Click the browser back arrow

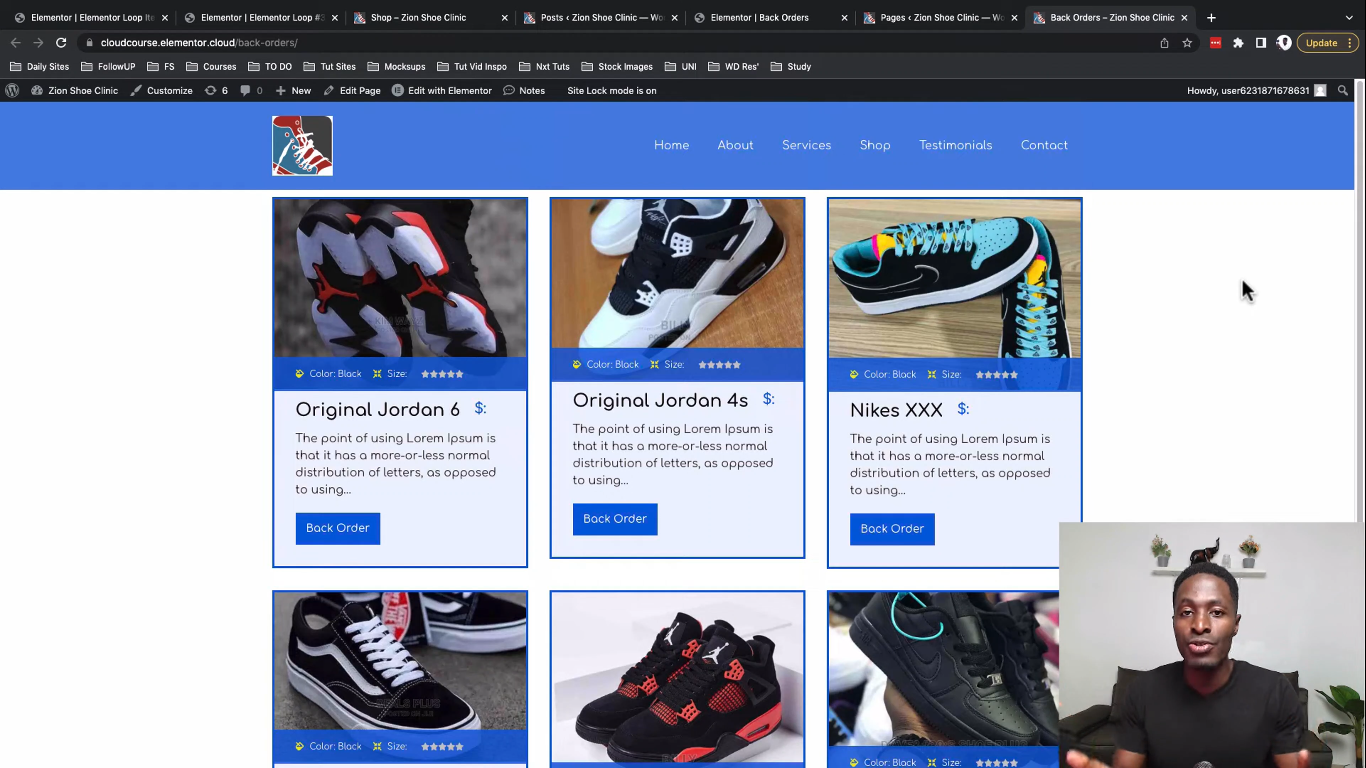15,43
